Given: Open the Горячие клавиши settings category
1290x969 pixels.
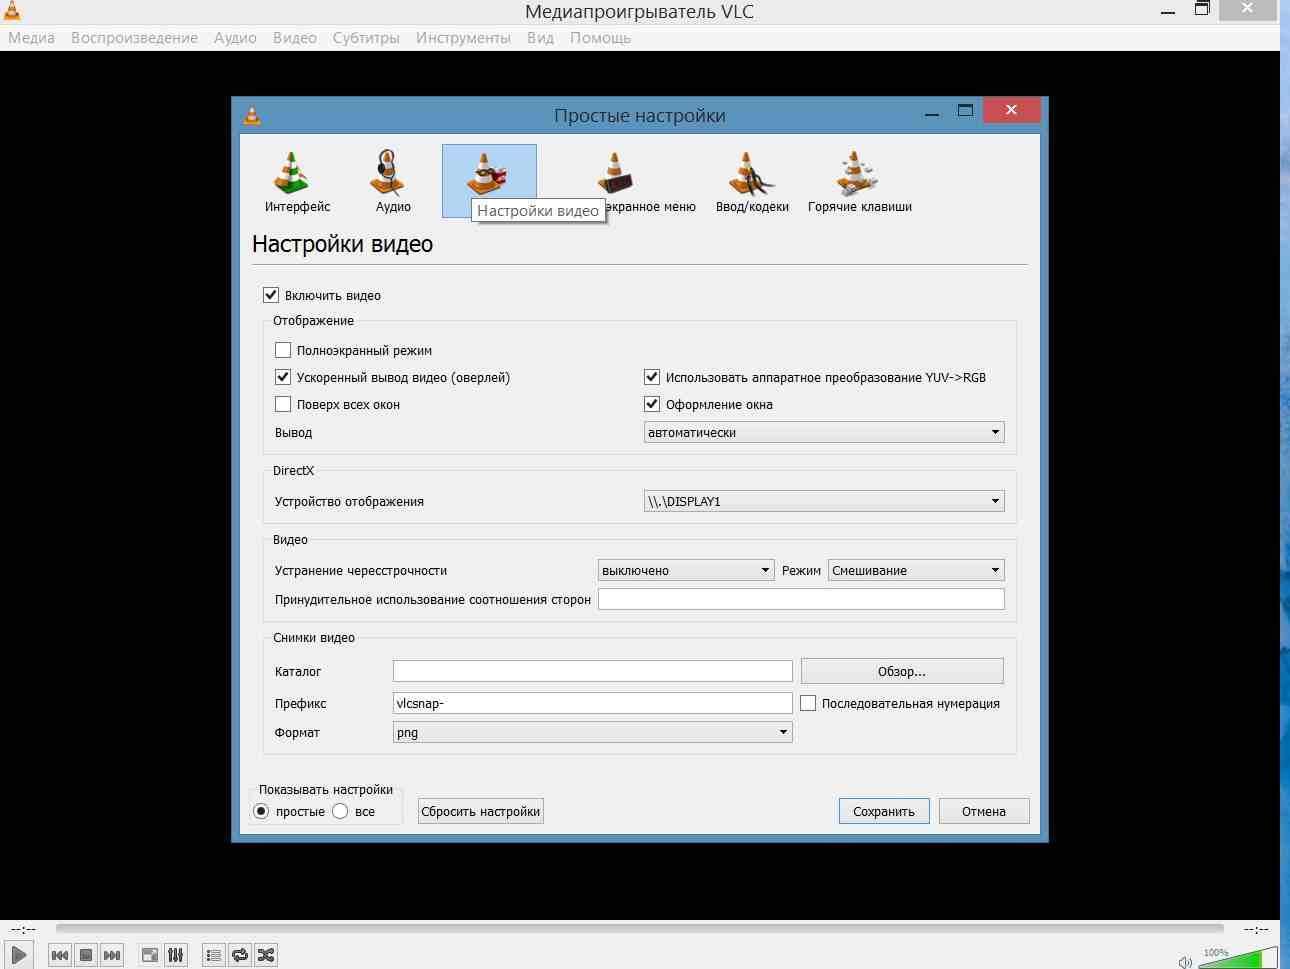Looking at the screenshot, I should [860, 182].
